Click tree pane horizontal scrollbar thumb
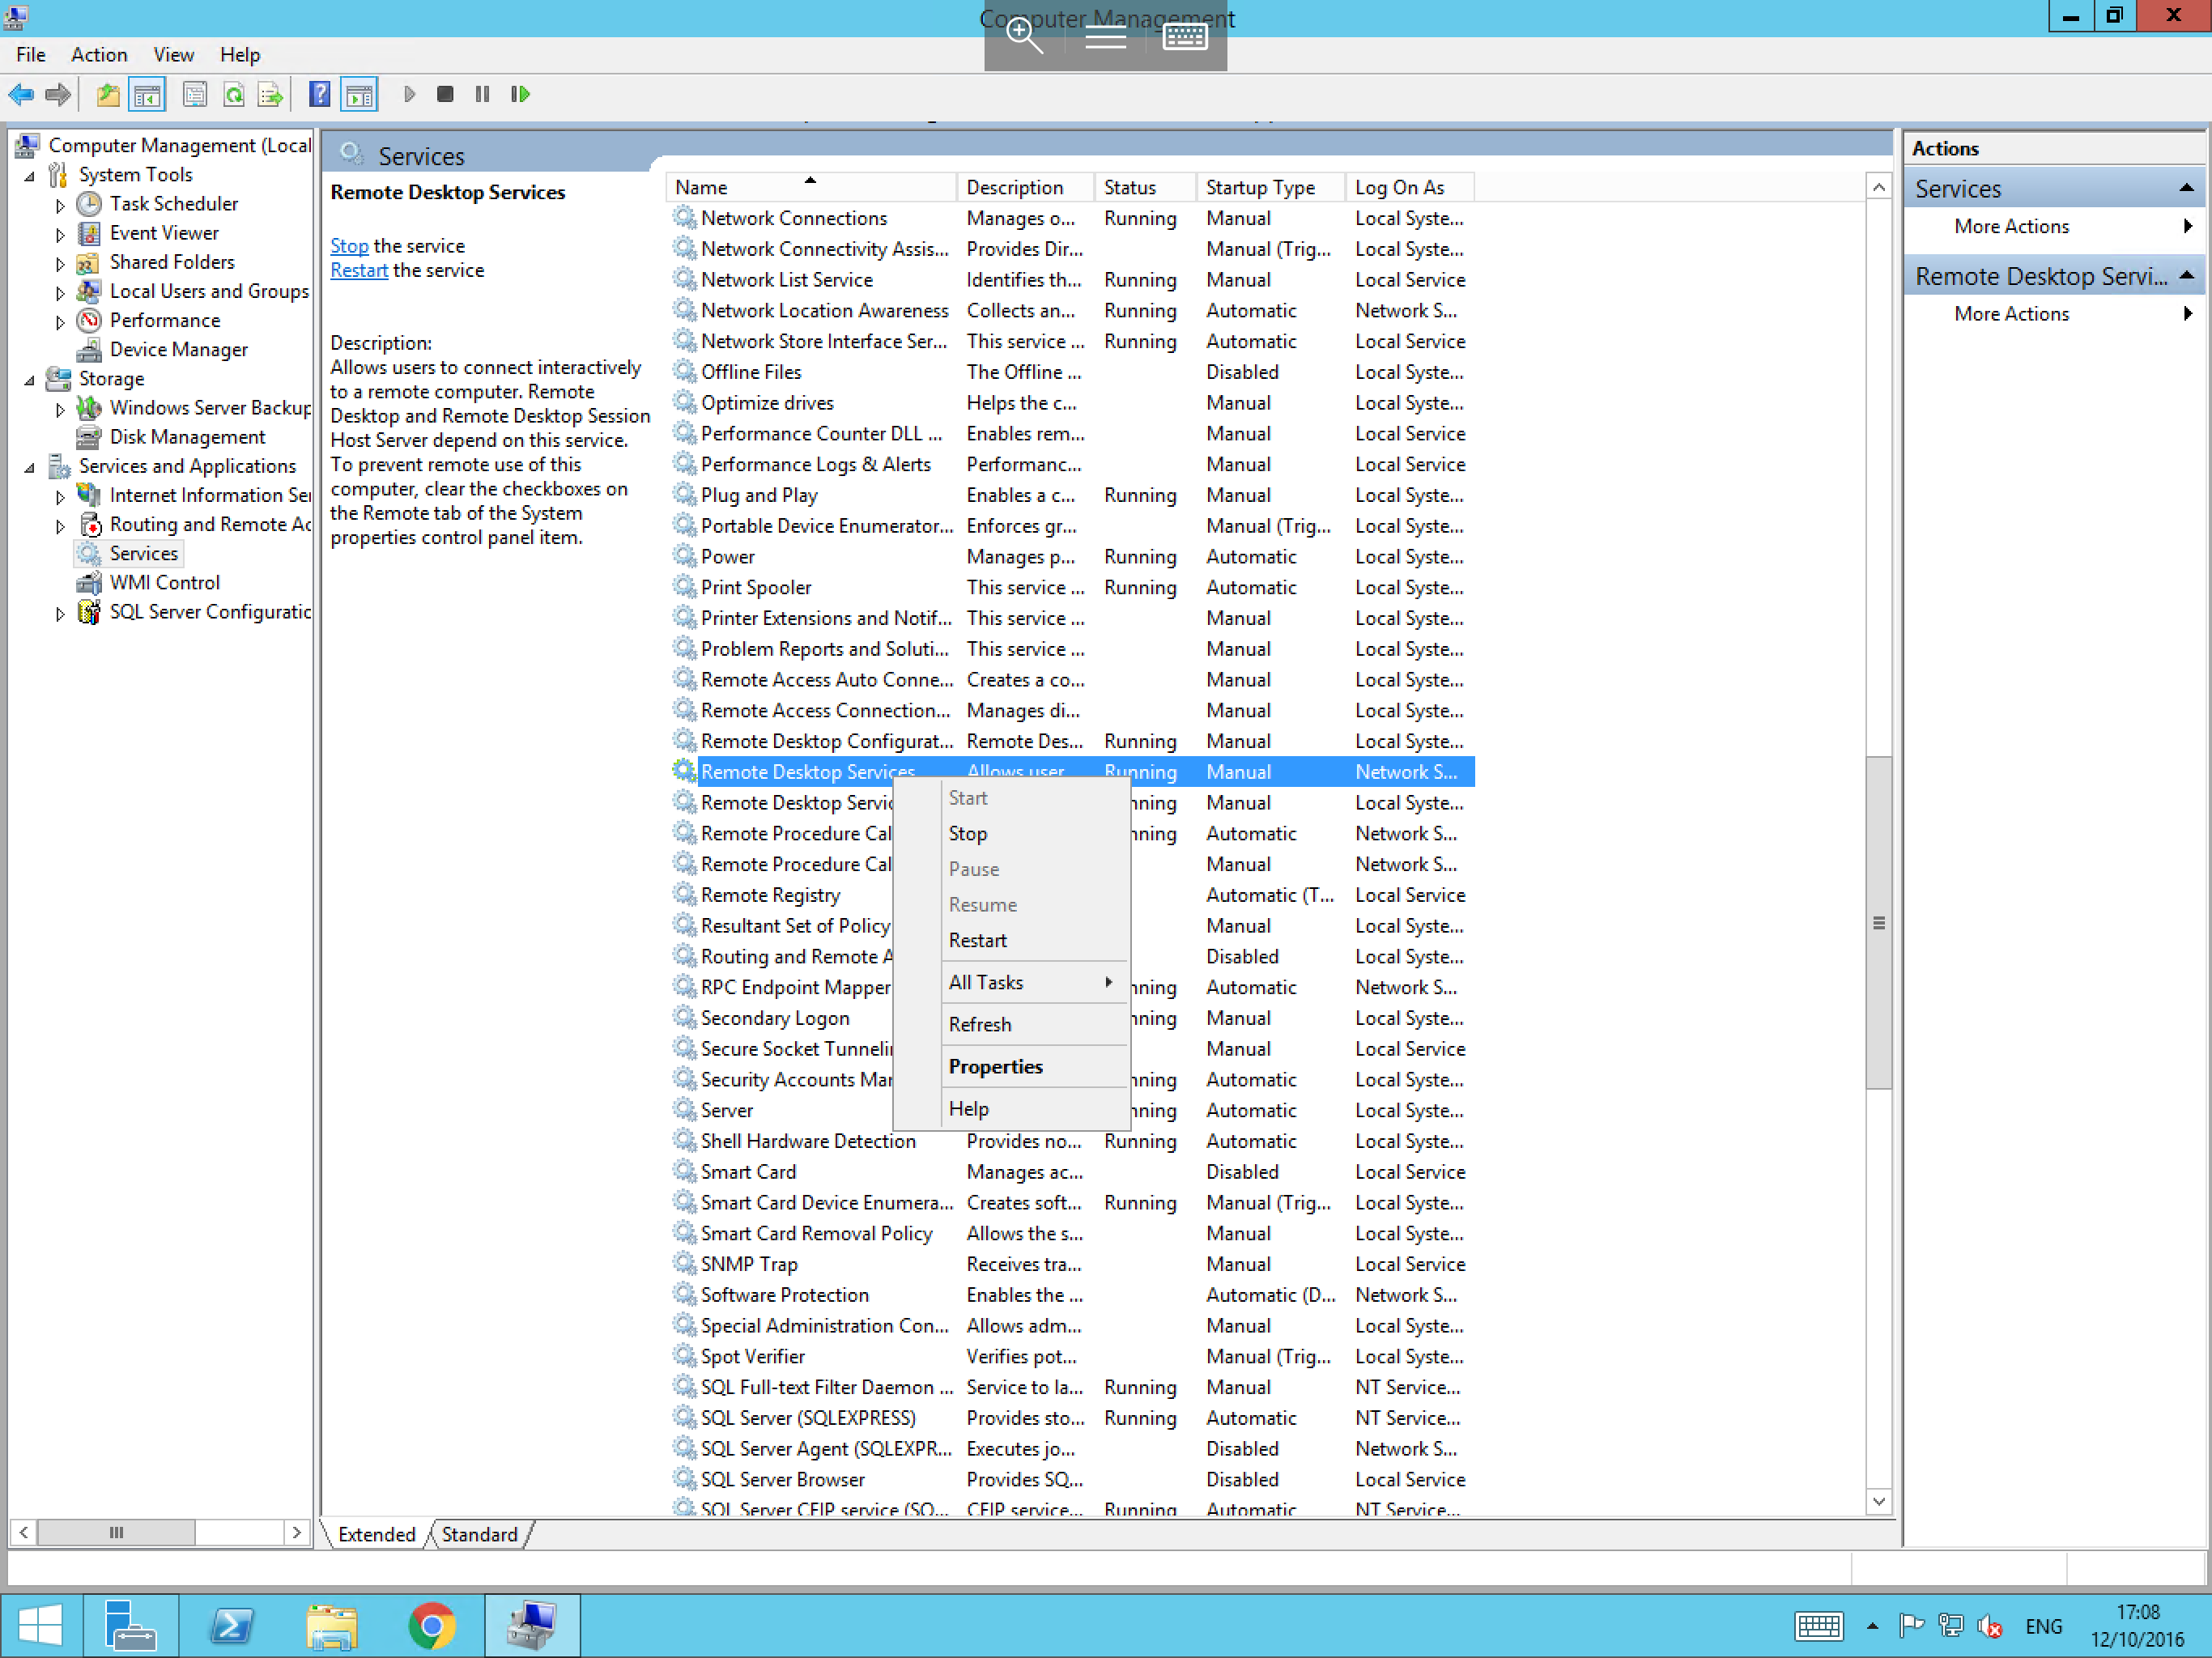2212x1658 pixels. 115,1532
